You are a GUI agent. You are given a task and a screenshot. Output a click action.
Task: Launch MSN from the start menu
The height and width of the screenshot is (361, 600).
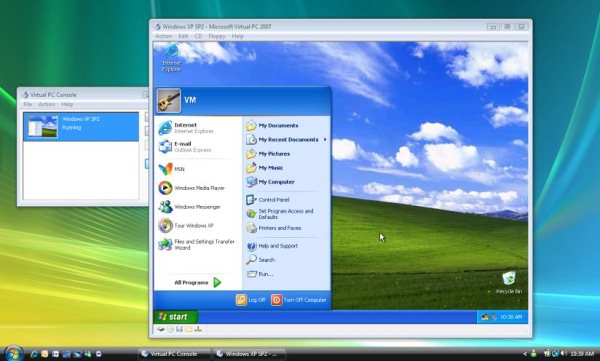pyautogui.click(x=171, y=169)
